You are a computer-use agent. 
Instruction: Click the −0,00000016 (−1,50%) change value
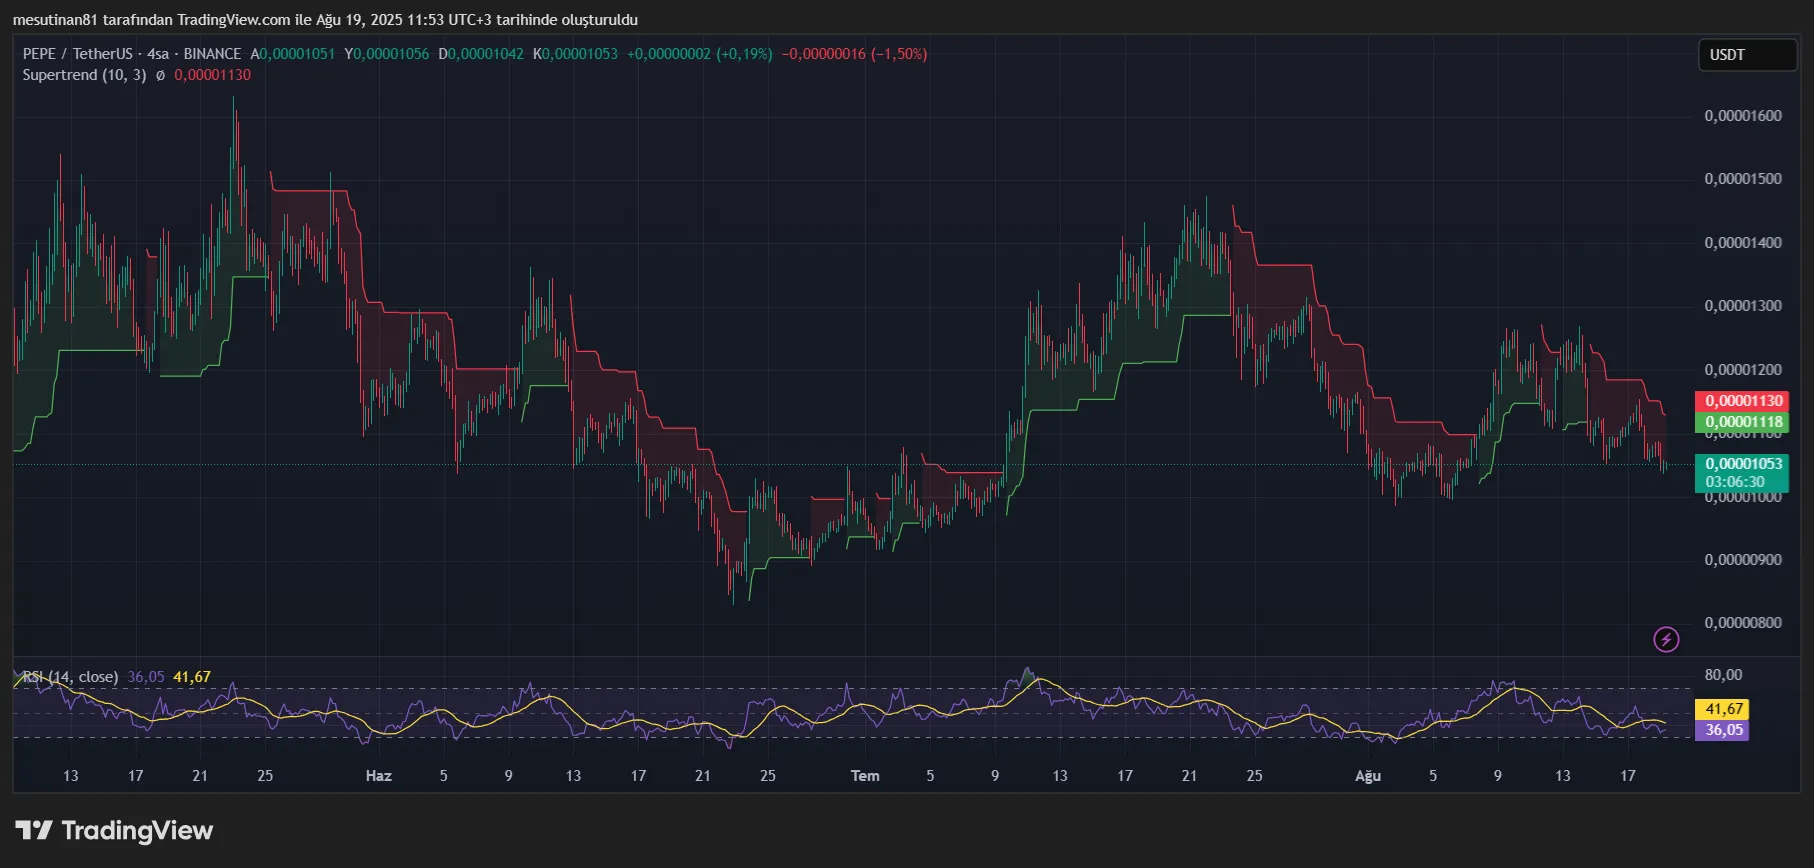click(855, 54)
